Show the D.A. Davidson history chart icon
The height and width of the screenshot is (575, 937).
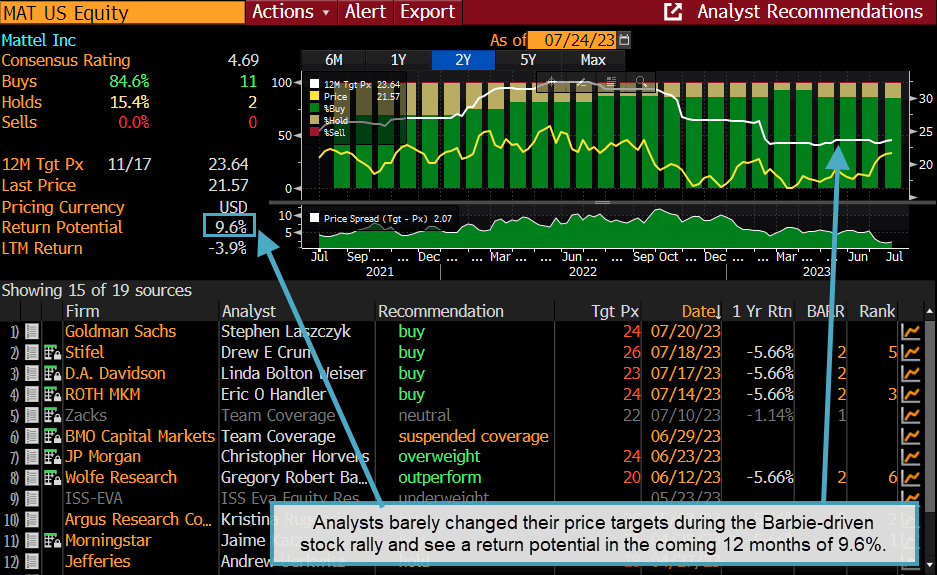tap(911, 374)
